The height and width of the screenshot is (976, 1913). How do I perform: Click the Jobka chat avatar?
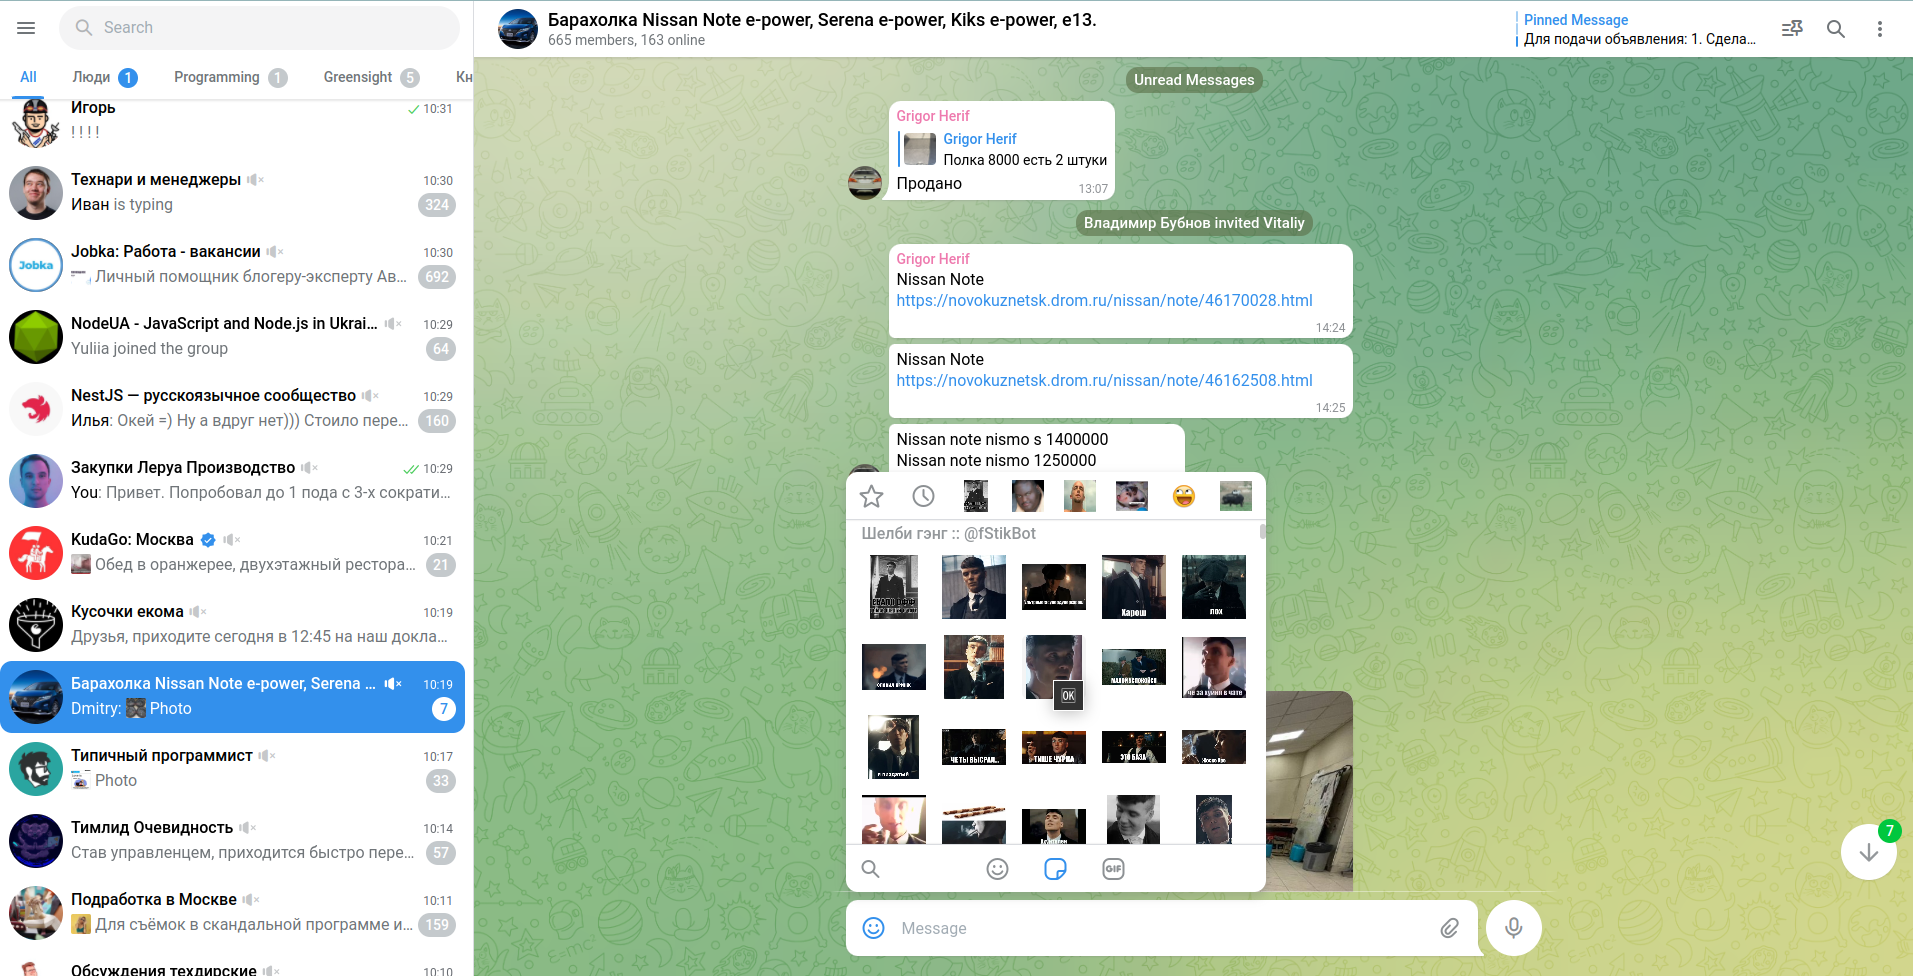coord(36,265)
